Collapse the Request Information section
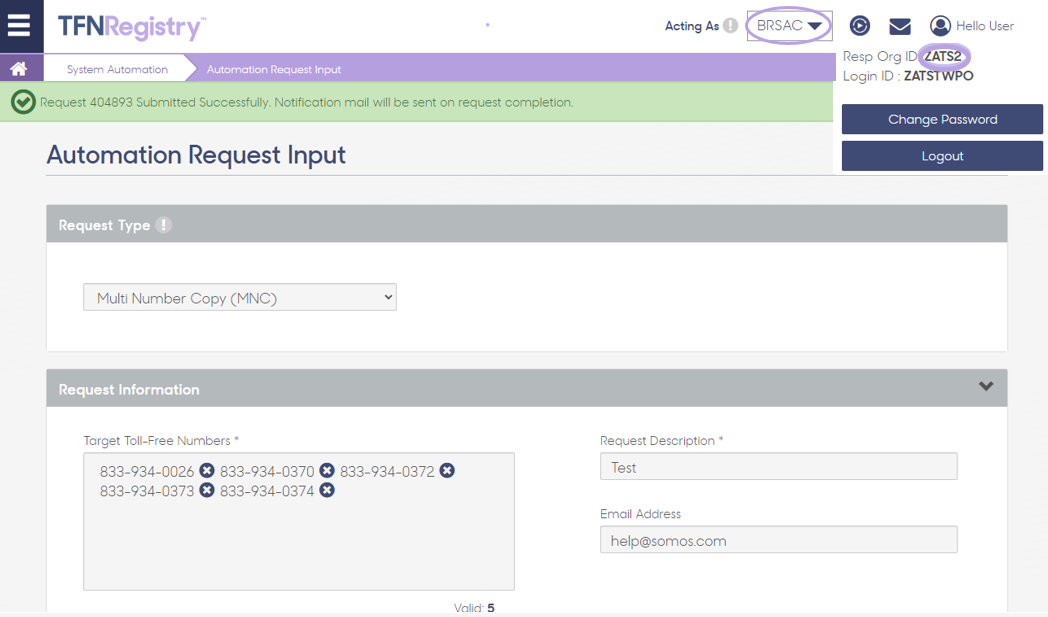The image size is (1048, 617). [985, 386]
